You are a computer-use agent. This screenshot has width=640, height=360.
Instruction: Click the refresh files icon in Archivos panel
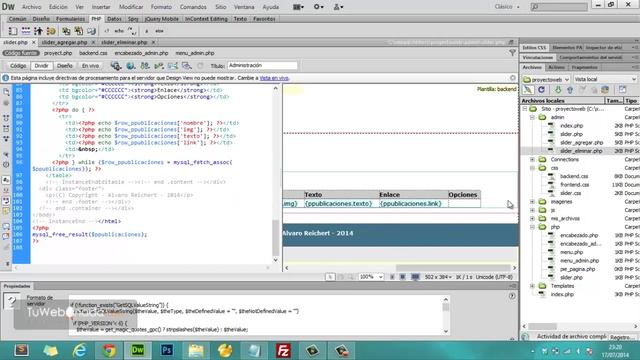541,90
